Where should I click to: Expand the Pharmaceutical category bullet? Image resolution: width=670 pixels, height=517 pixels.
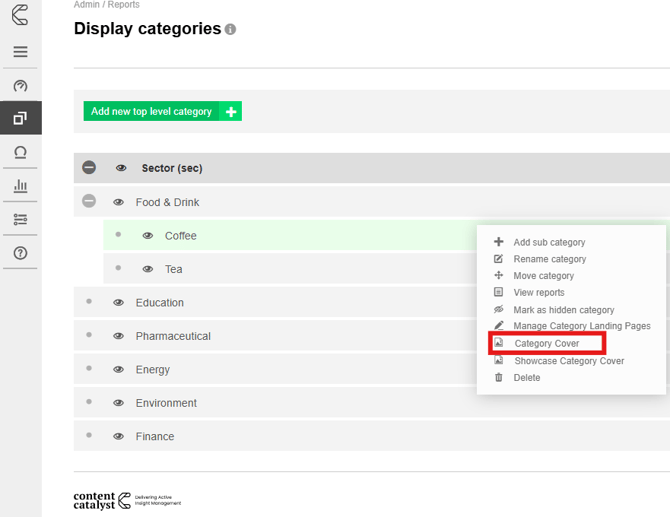pos(89,335)
